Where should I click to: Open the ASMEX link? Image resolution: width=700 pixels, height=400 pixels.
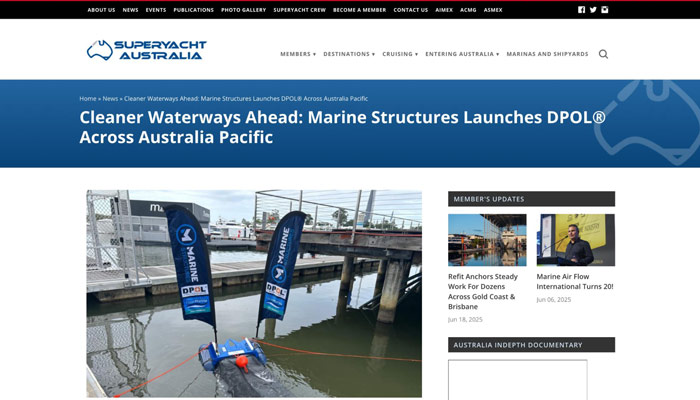click(x=493, y=10)
